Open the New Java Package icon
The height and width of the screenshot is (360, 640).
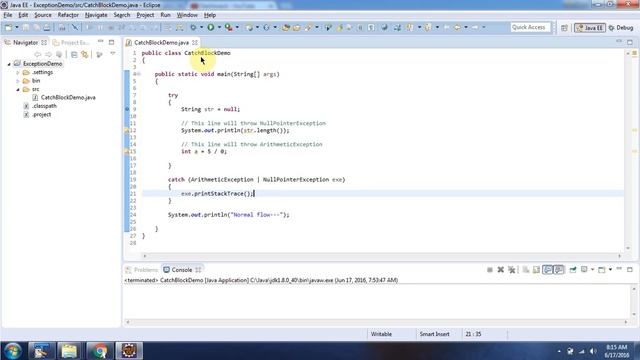249,27
